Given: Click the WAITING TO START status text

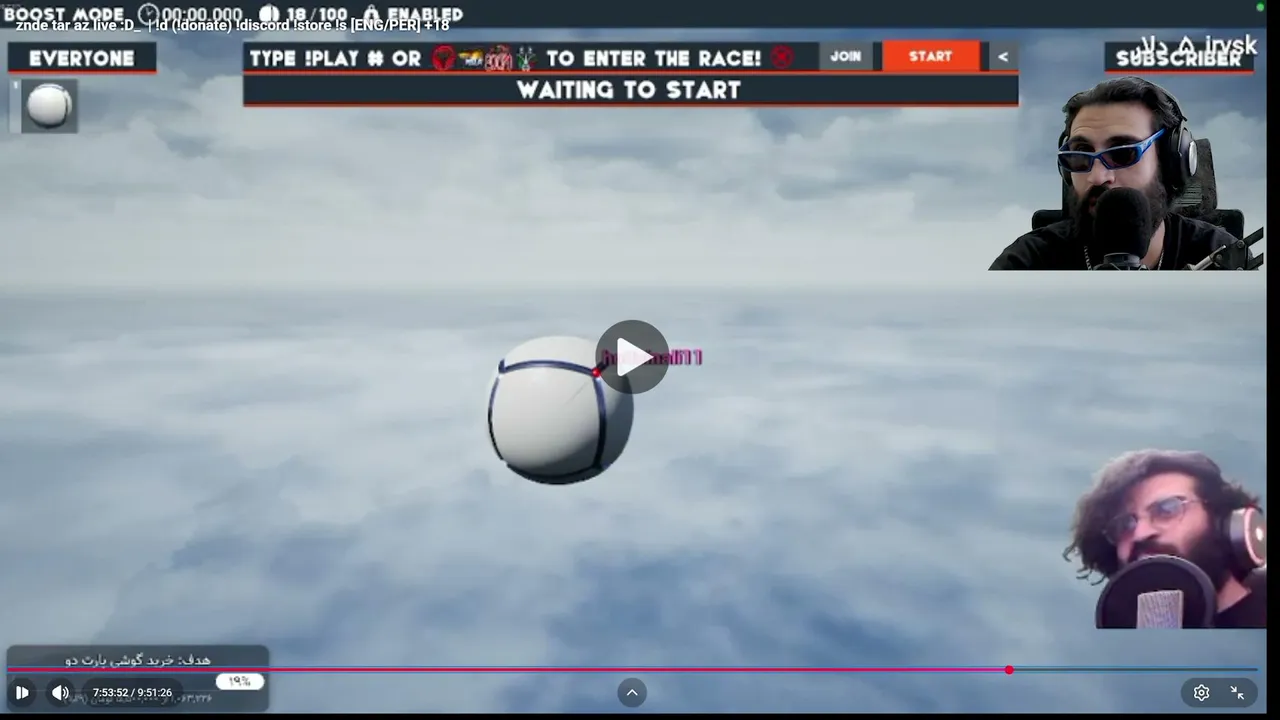Looking at the screenshot, I should (x=629, y=90).
